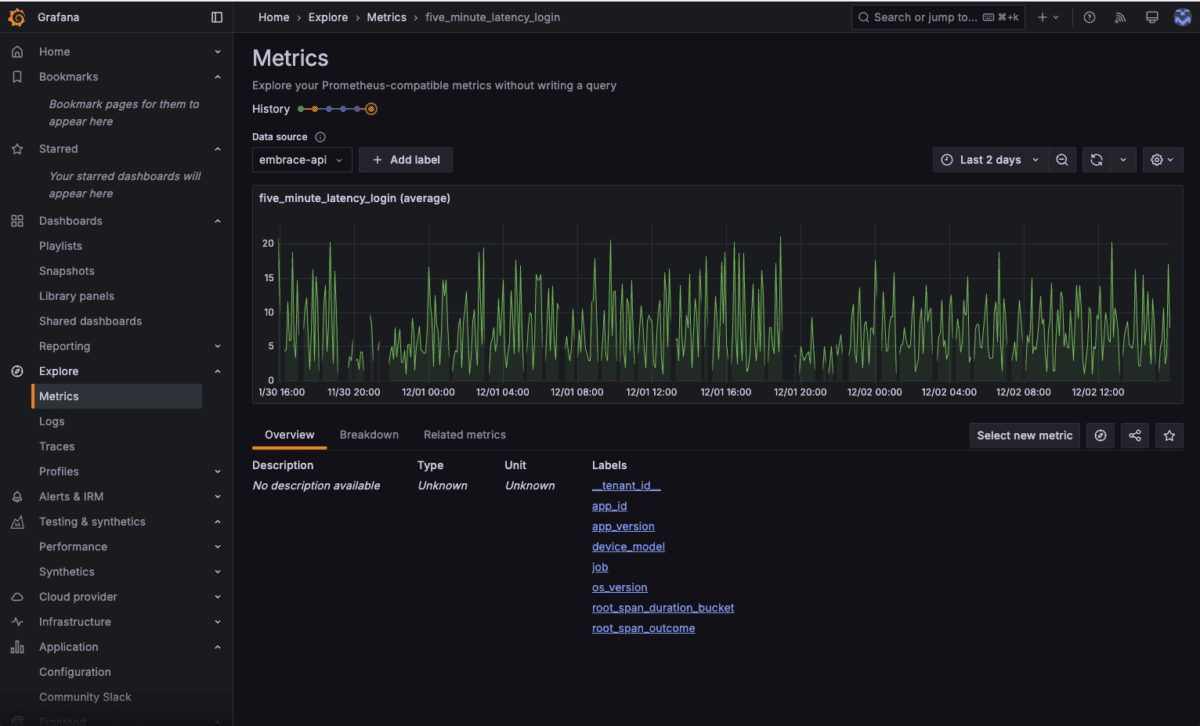
Task: Click the first green history step dot
Action: click(x=301, y=109)
